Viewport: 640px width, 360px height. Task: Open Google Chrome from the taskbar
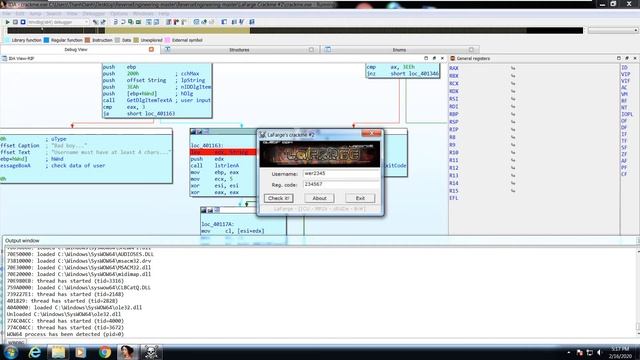(x=104, y=352)
